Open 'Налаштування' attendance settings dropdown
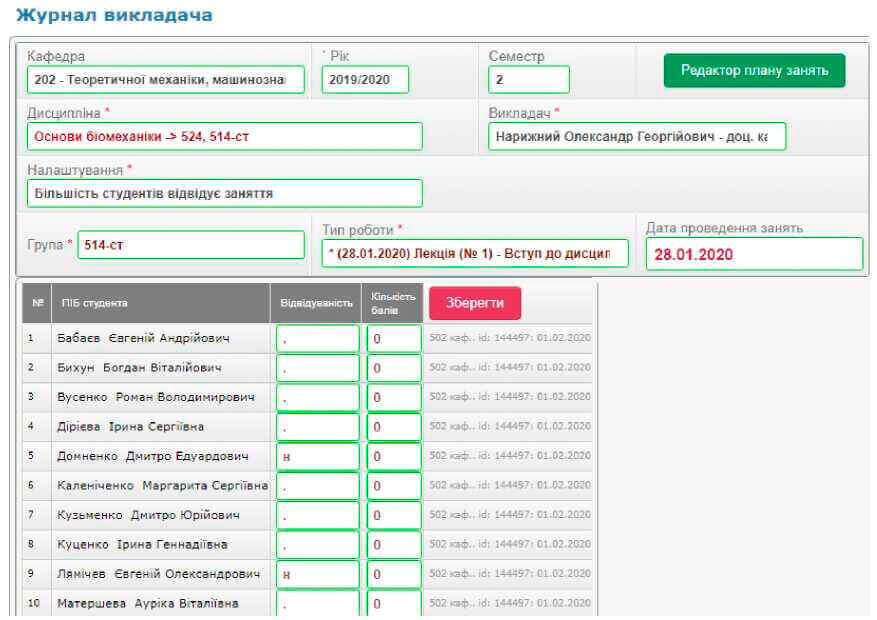 [x=224, y=193]
